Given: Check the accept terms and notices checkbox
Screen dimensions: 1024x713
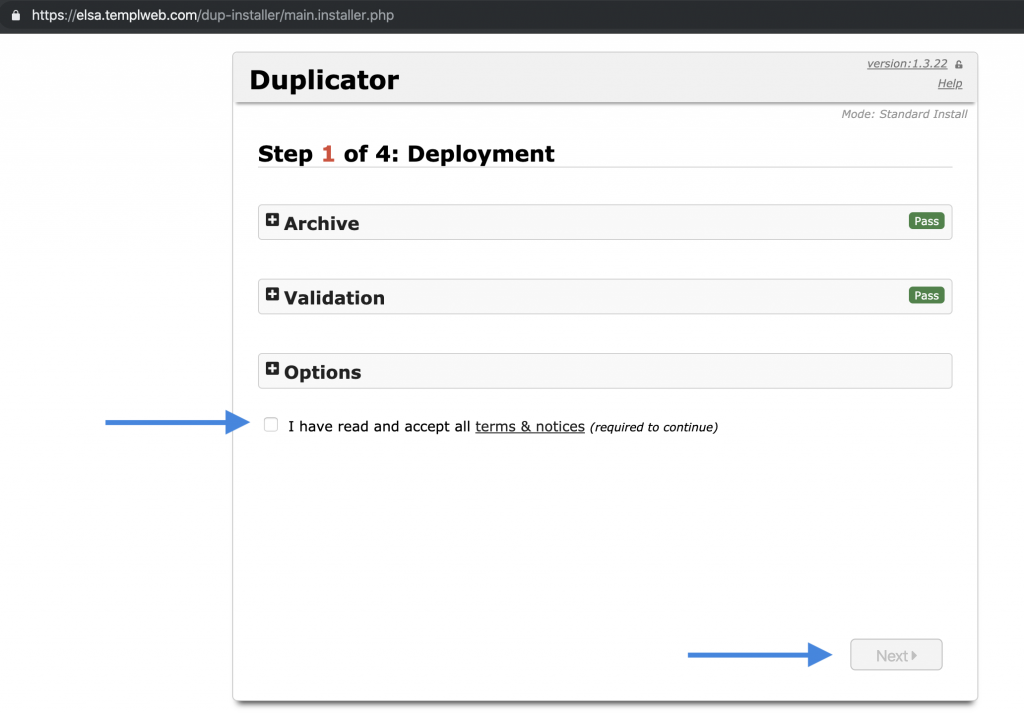Looking at the screenshot, I should click(x=271, y=425).
